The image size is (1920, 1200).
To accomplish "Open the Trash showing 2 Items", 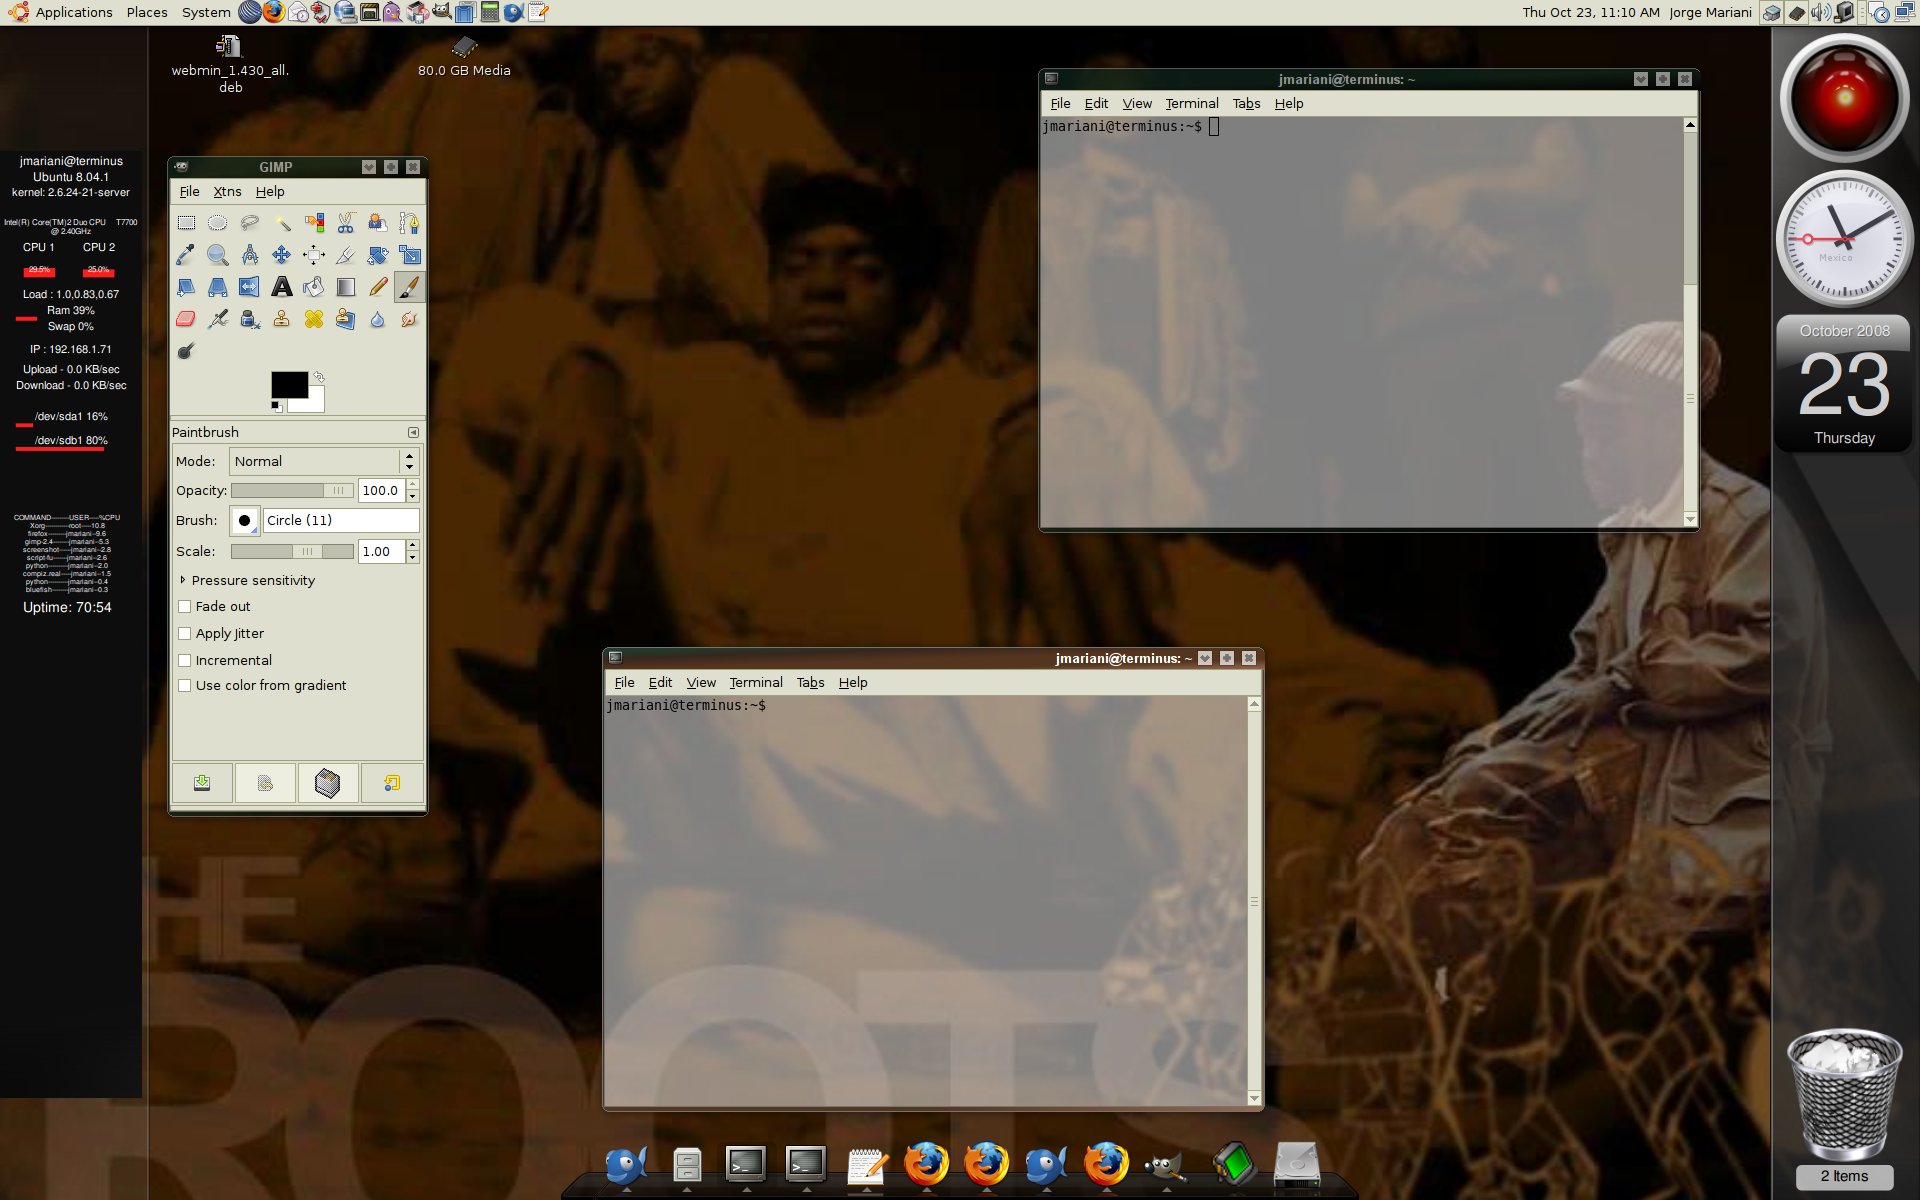I will tap(1844, 1106).
